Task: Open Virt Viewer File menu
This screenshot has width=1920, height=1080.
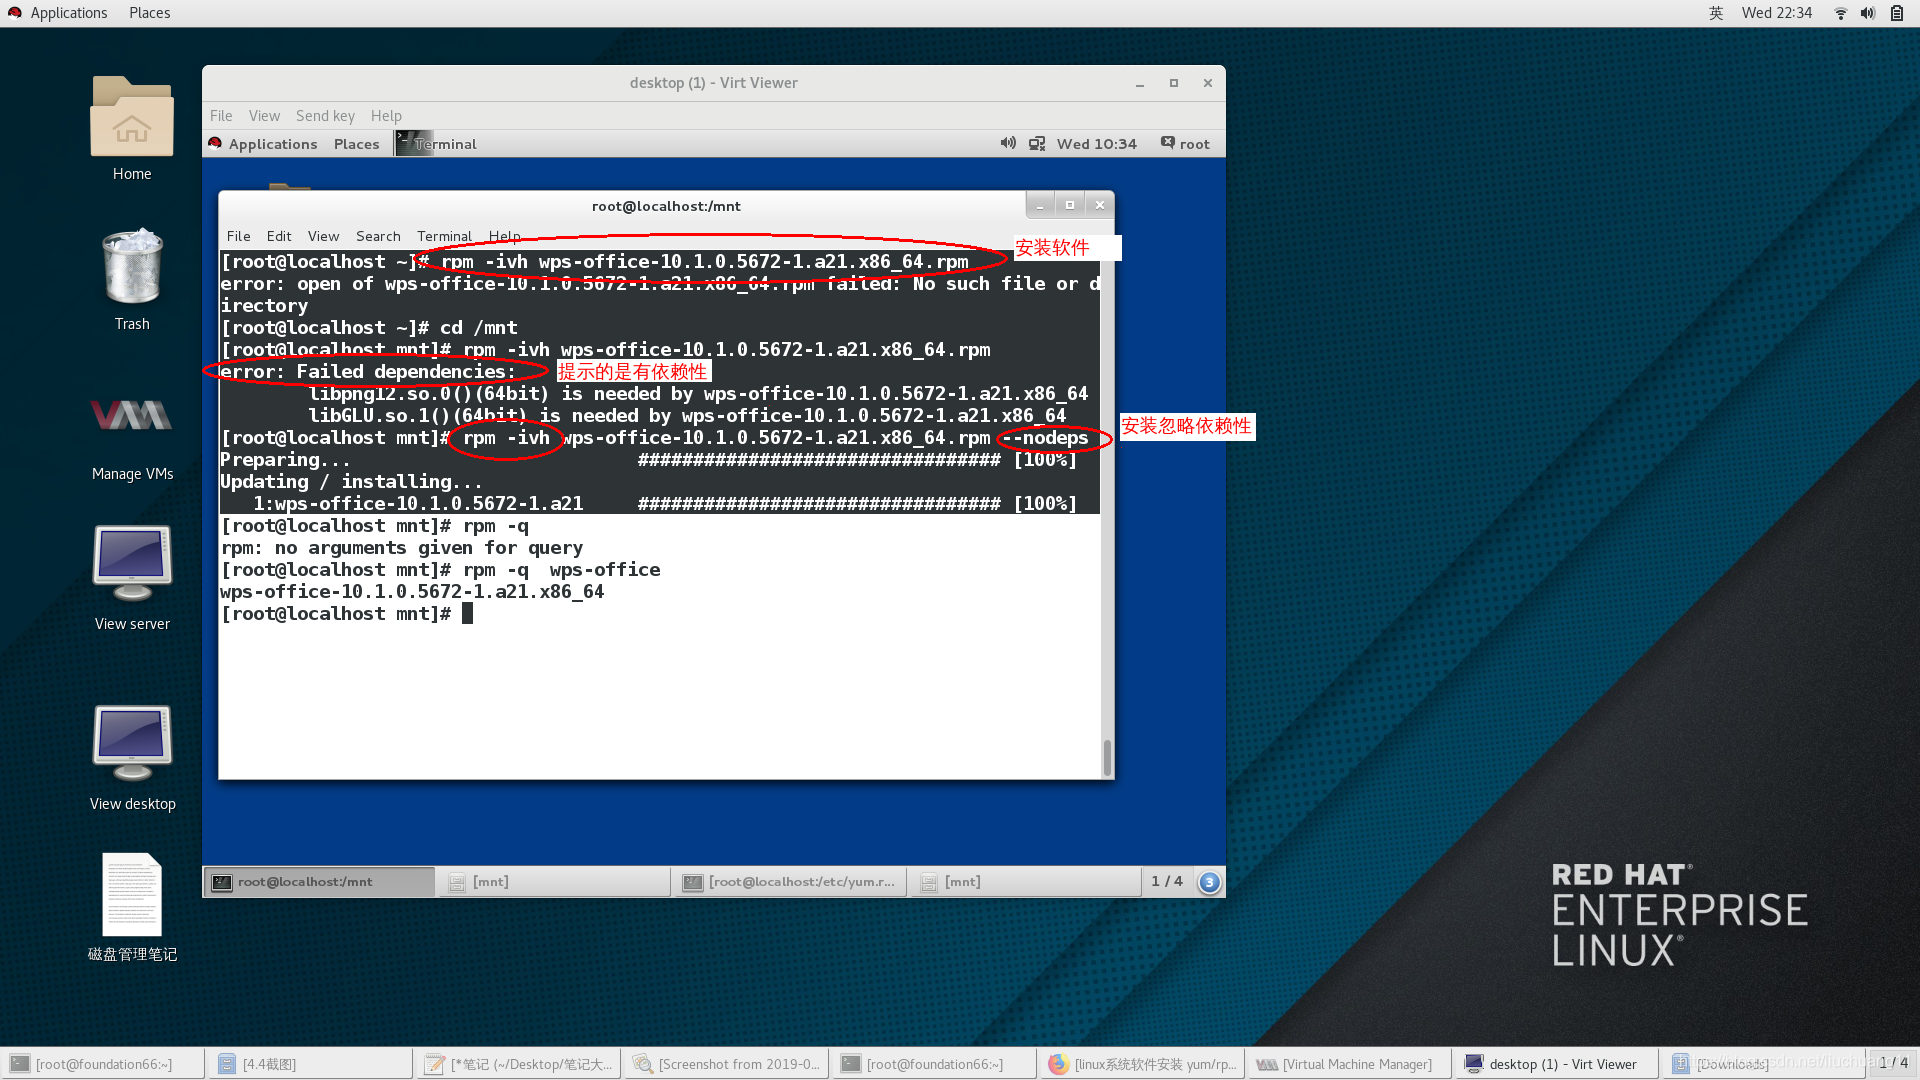Action: pyautogui.click(x=221, y=116)
